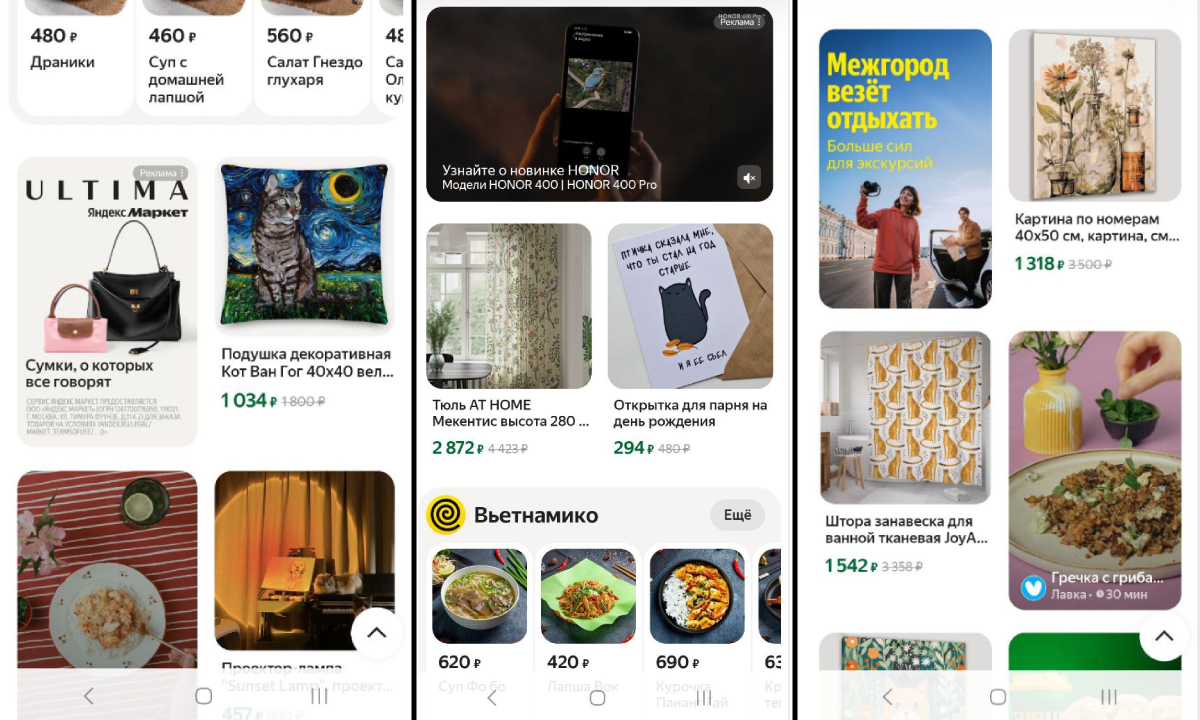This screenshot has height=720, width=1200.
Task: Select the Открытка для парня card product
Action: [x=690, y=340]
